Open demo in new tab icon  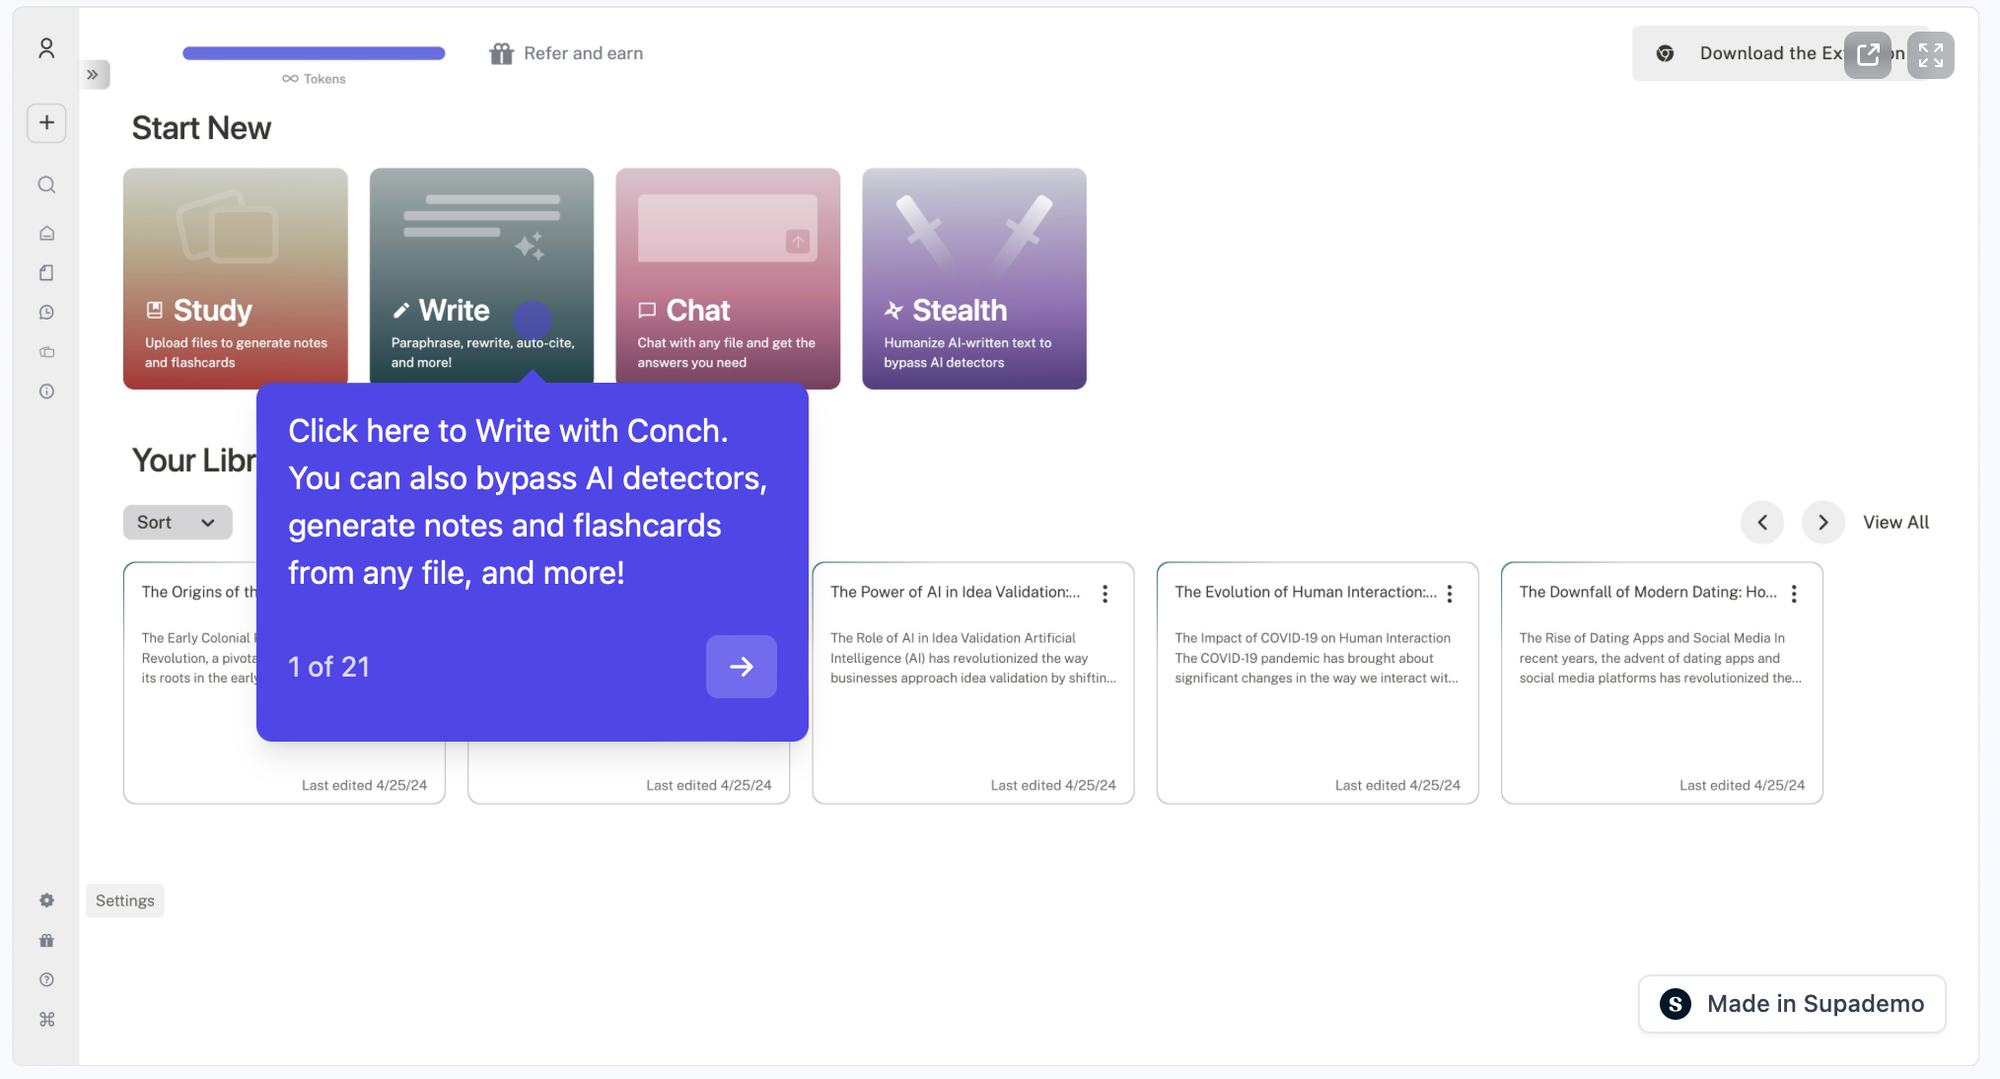1868,55
